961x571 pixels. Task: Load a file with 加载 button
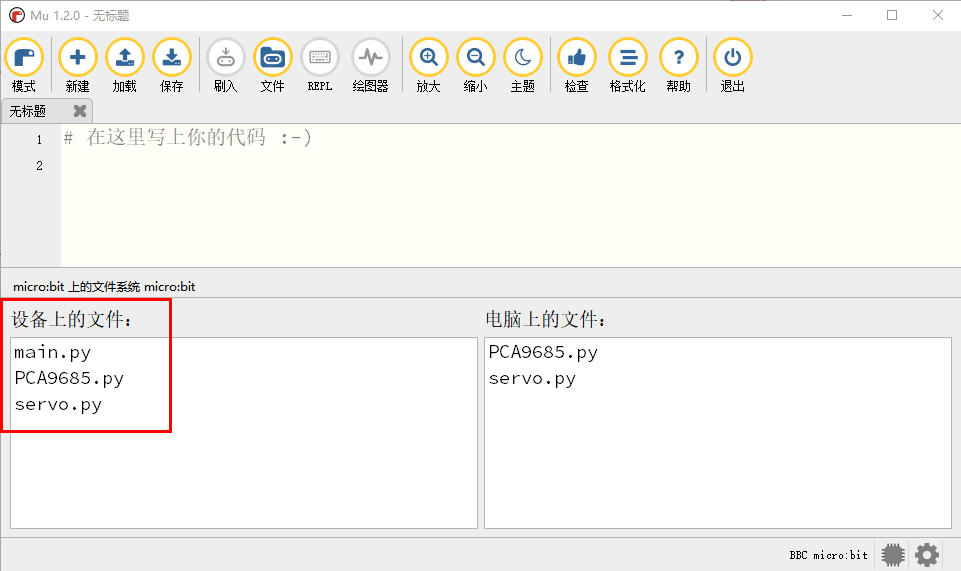[124, 65]
